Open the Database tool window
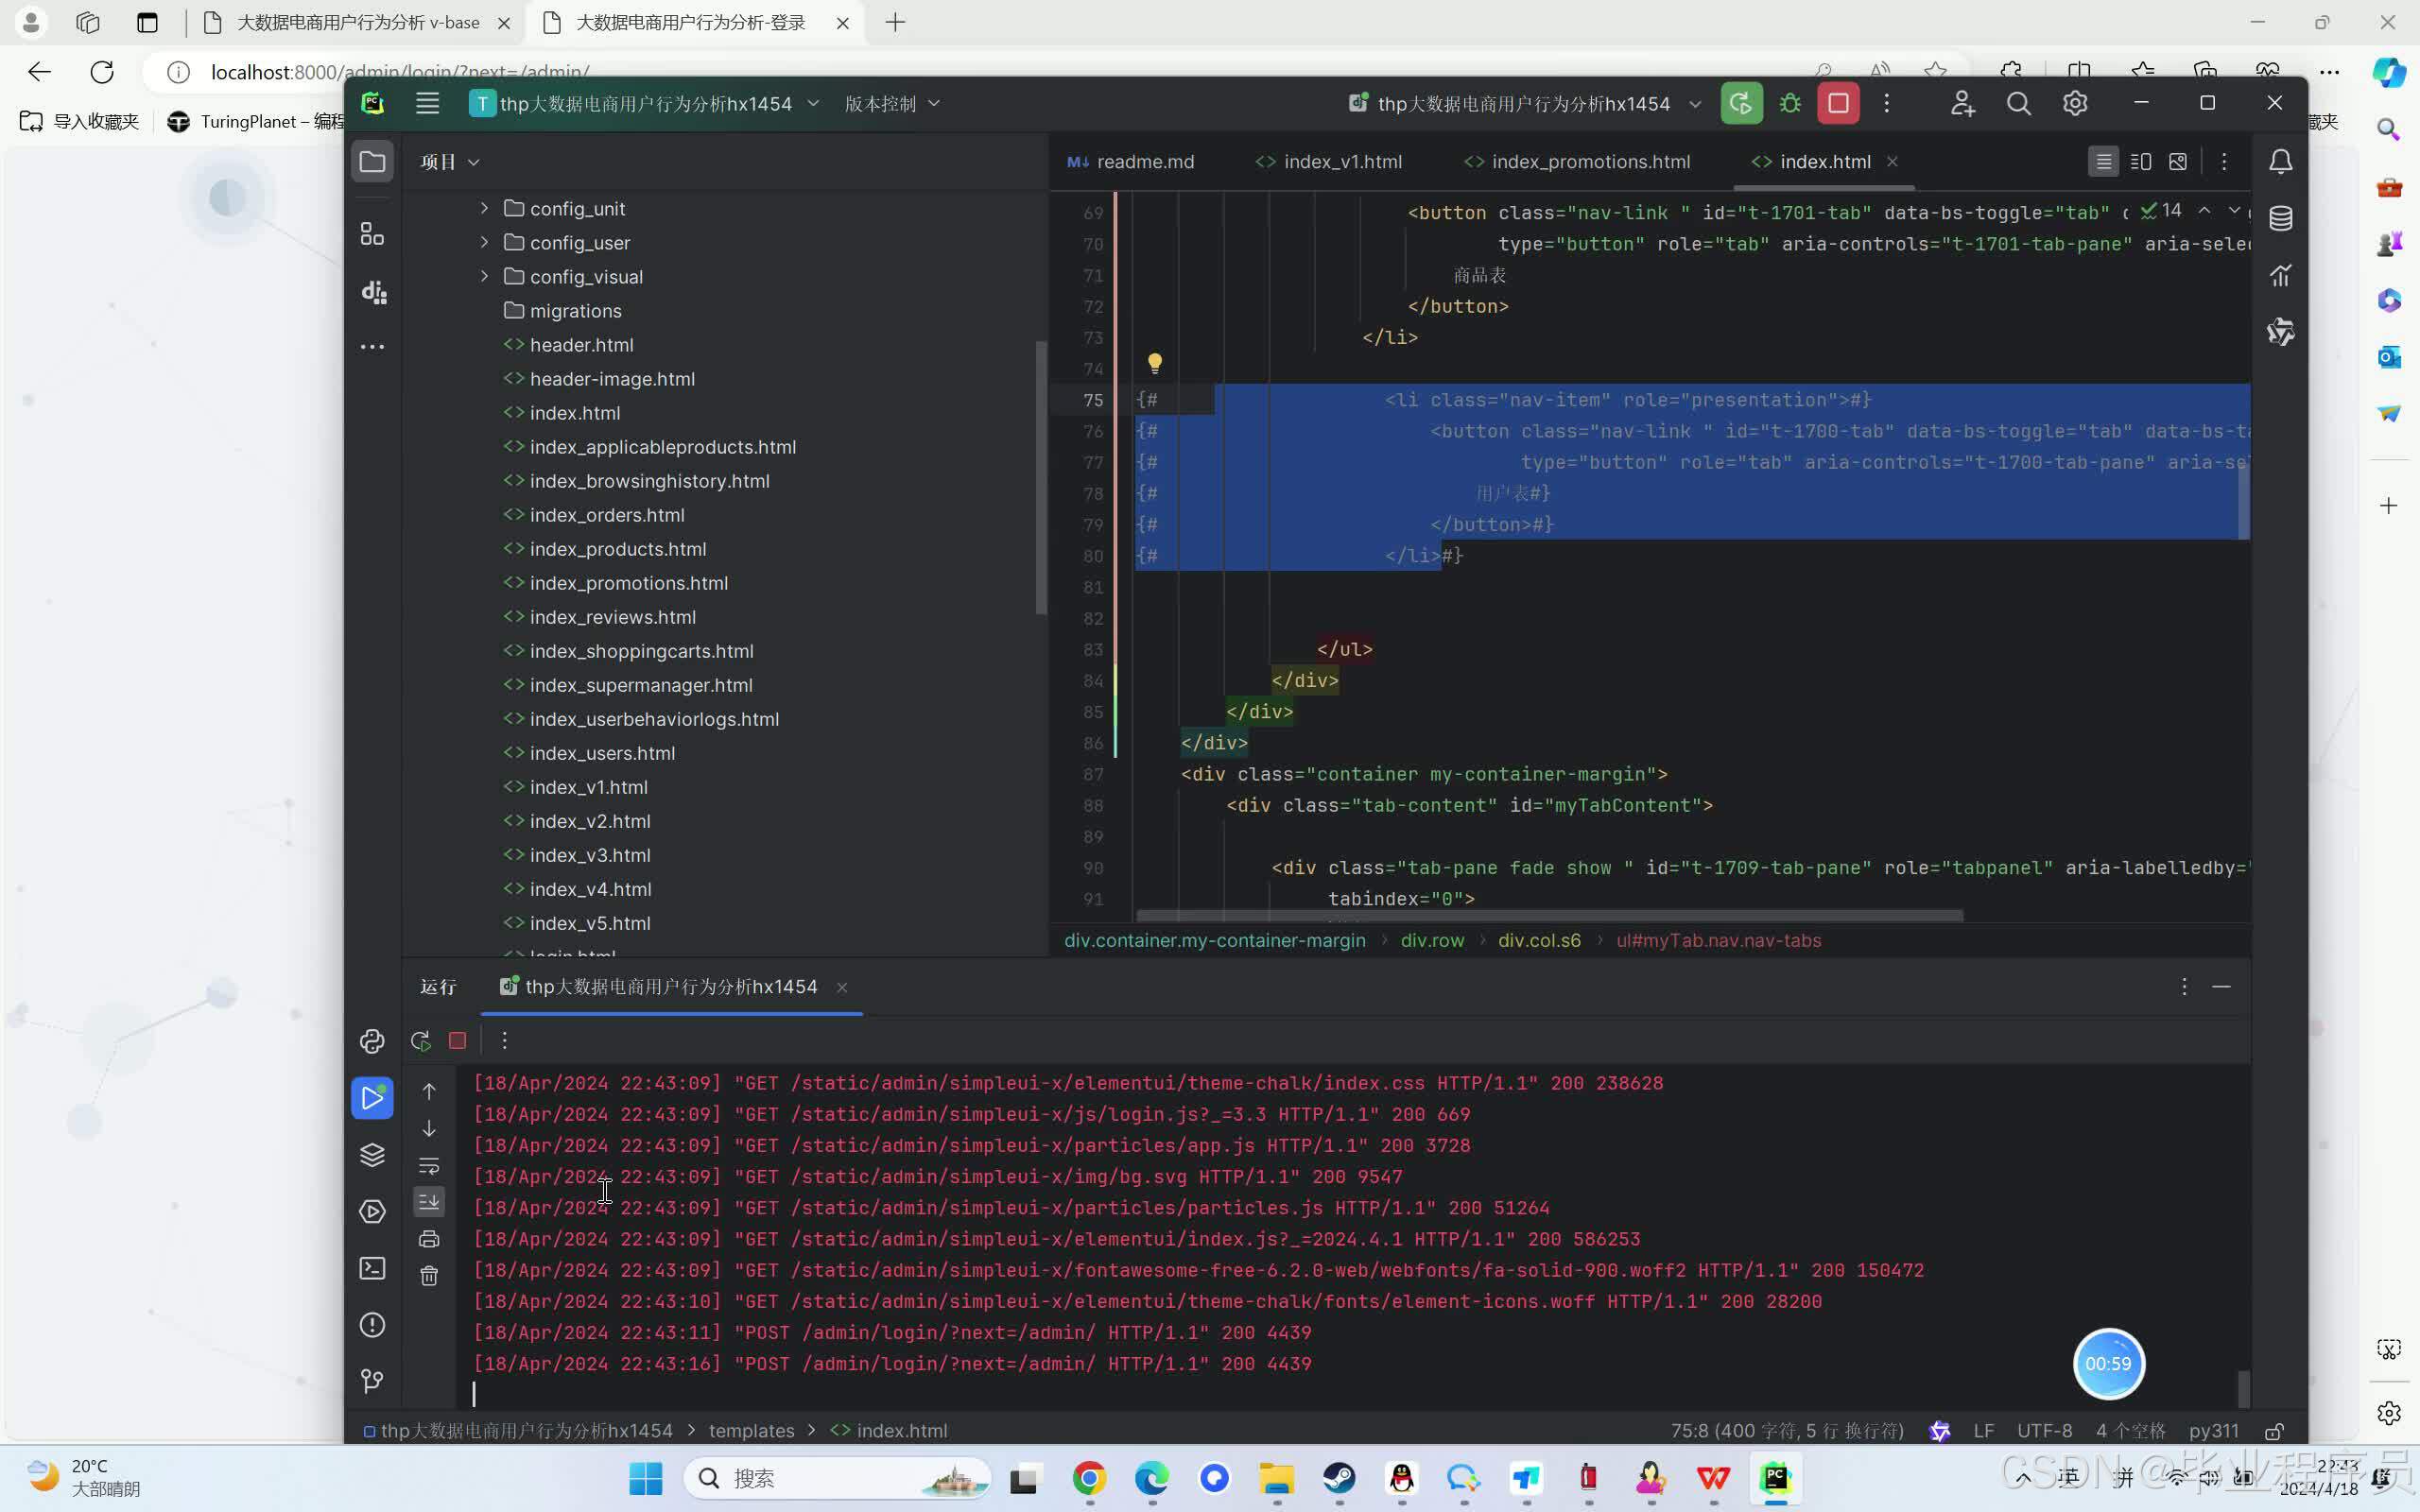The height and width of the screenshot is (1512, 2420). click(2281, 219)
